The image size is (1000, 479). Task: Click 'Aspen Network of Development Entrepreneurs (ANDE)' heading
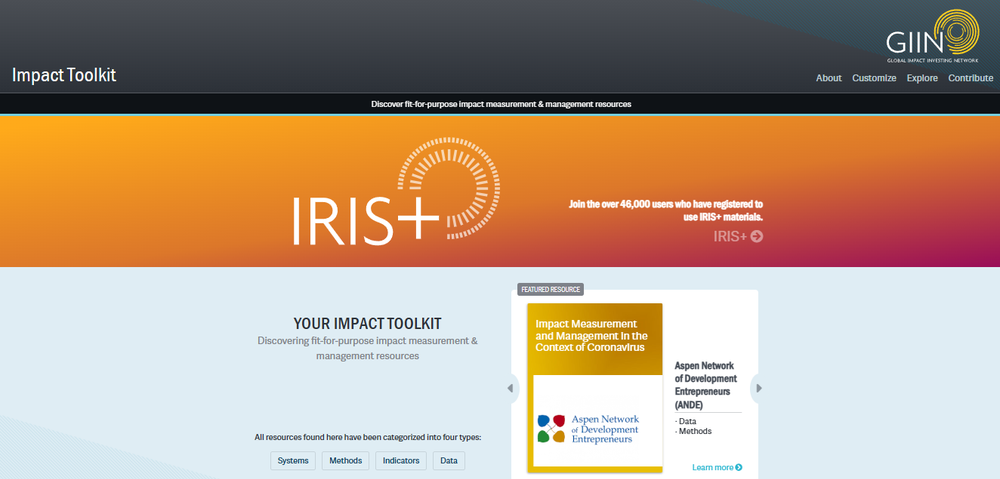[706, 385]
